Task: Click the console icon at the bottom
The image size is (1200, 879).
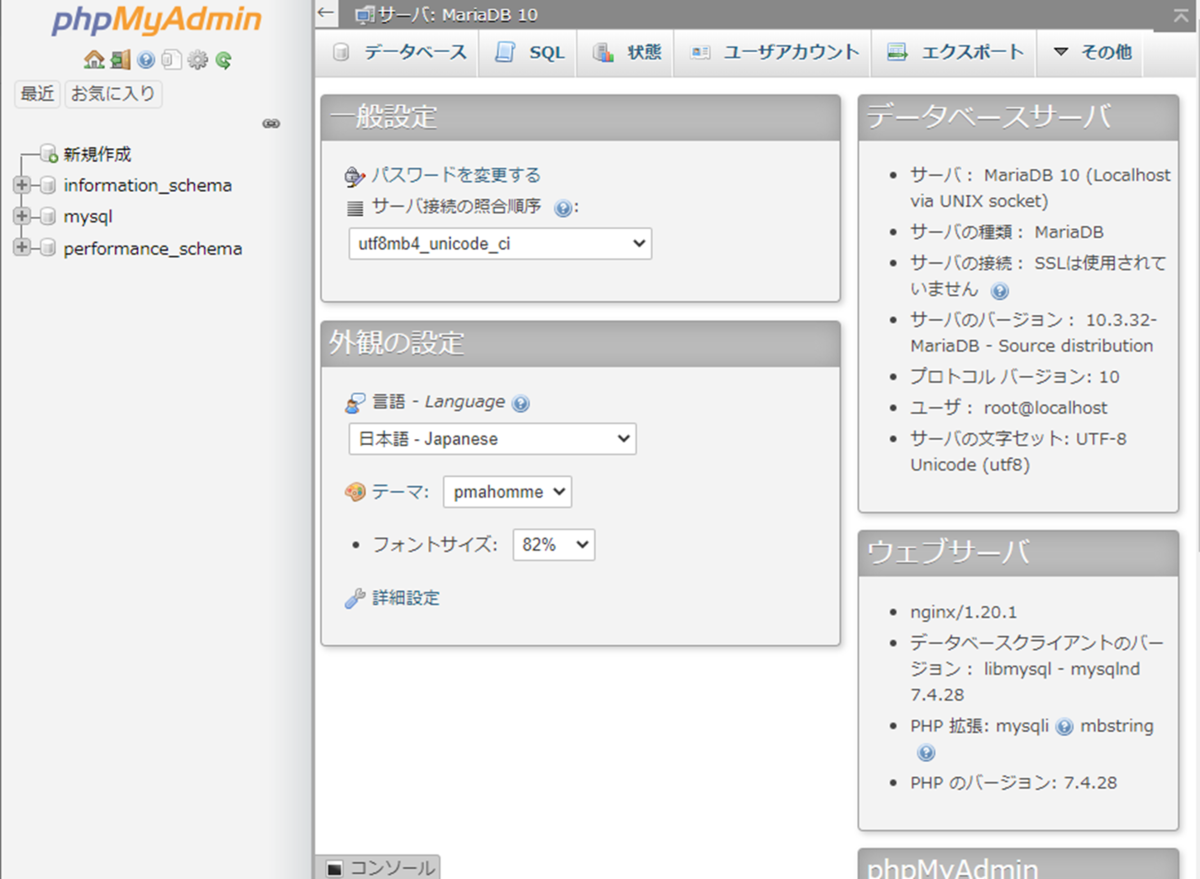Action: [x=334, y=868]
